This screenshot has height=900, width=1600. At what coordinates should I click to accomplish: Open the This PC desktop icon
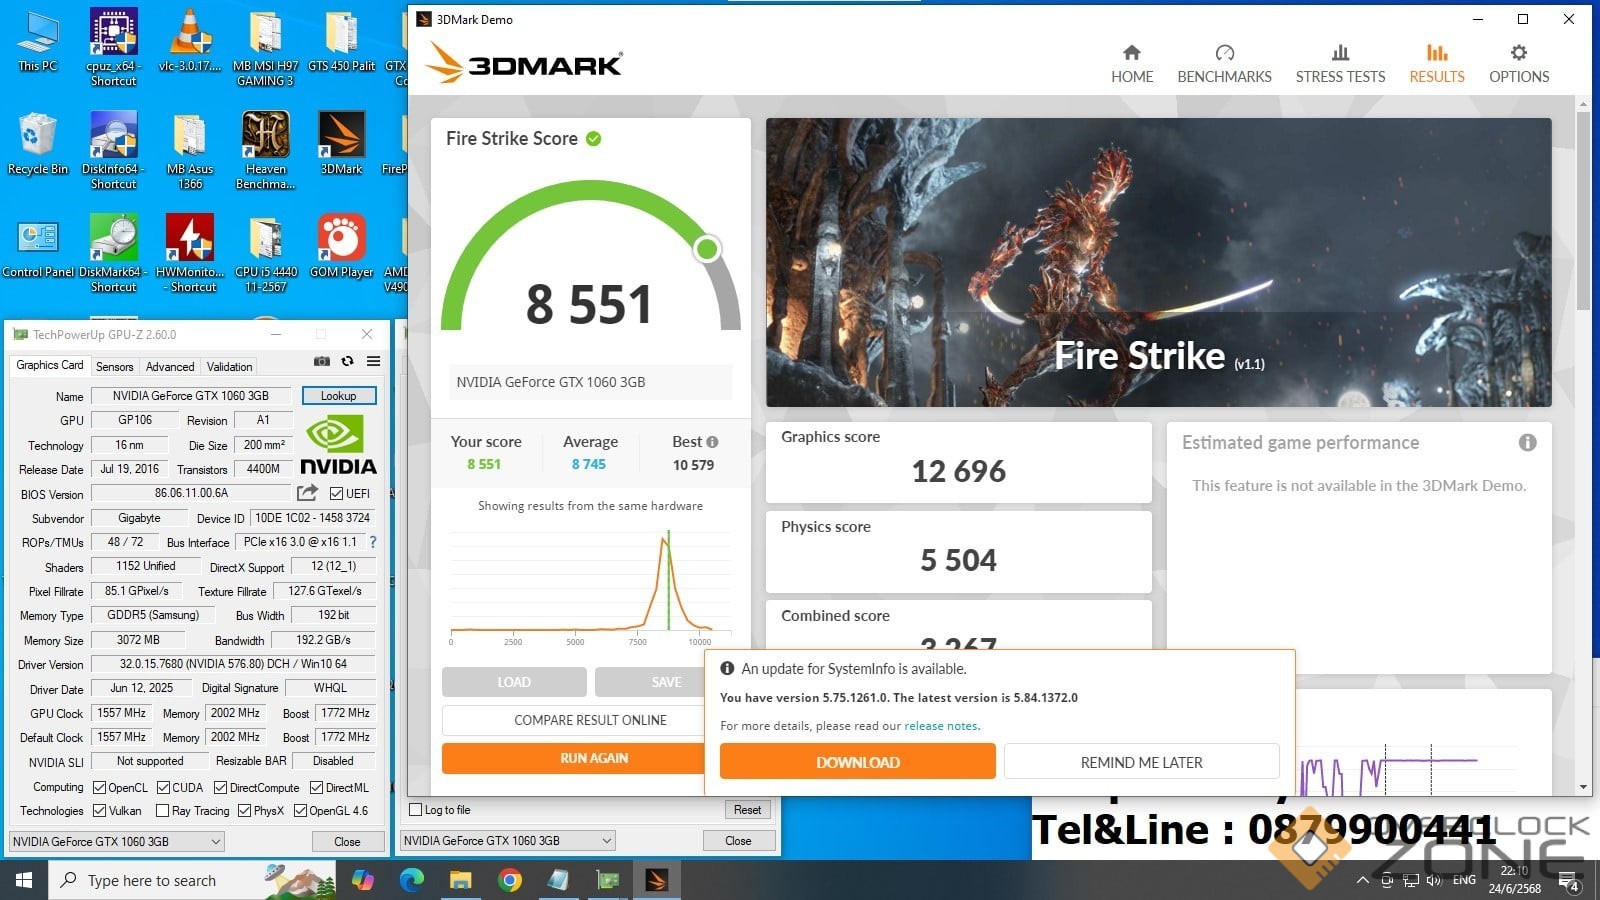pos(38,41)
